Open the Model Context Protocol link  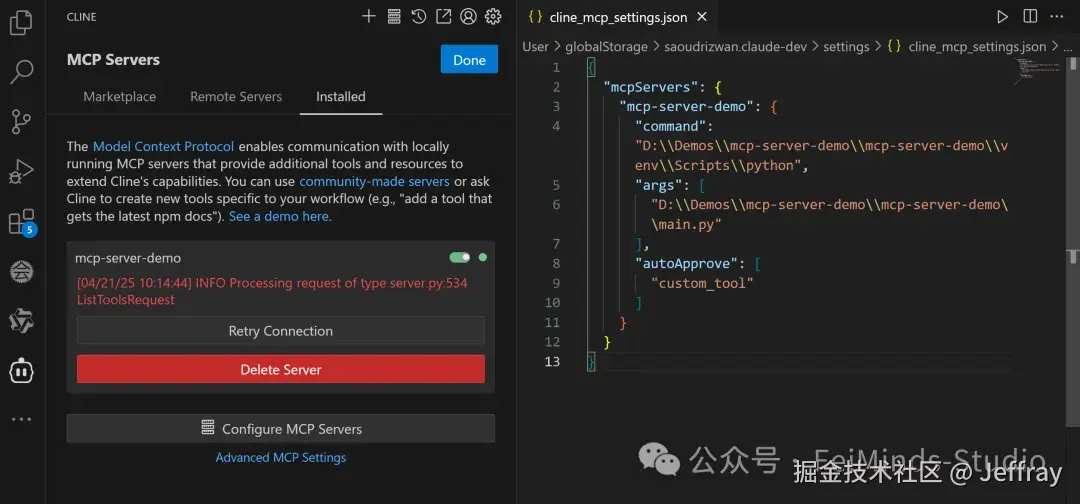(x=164, y=147)
